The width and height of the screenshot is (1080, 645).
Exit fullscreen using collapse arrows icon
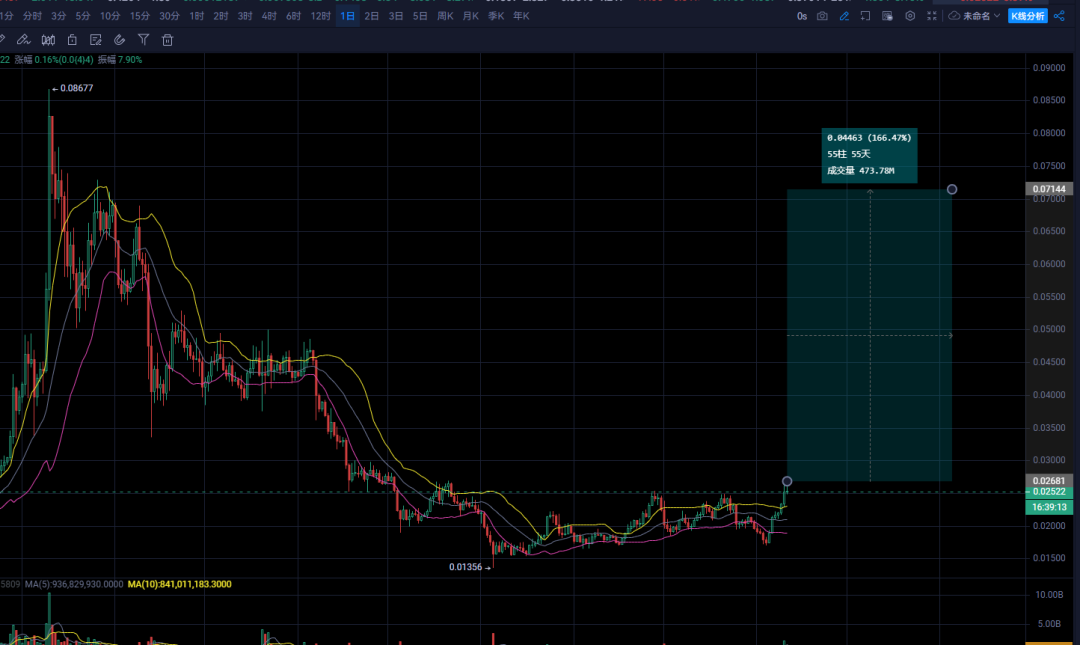pos(932,16)
